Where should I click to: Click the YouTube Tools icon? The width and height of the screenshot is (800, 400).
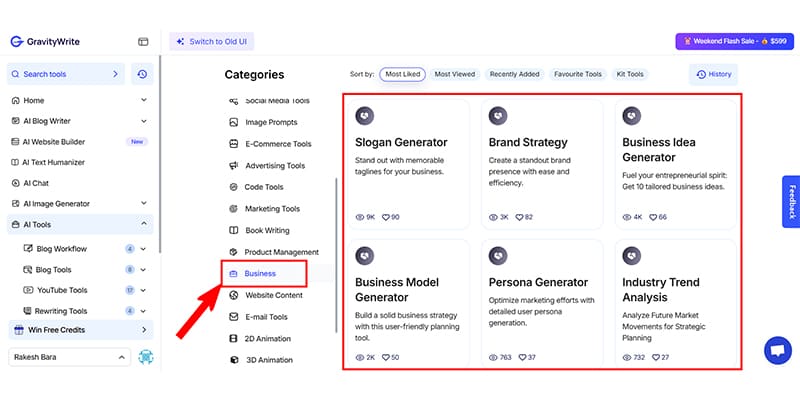(x=28, y=290)
